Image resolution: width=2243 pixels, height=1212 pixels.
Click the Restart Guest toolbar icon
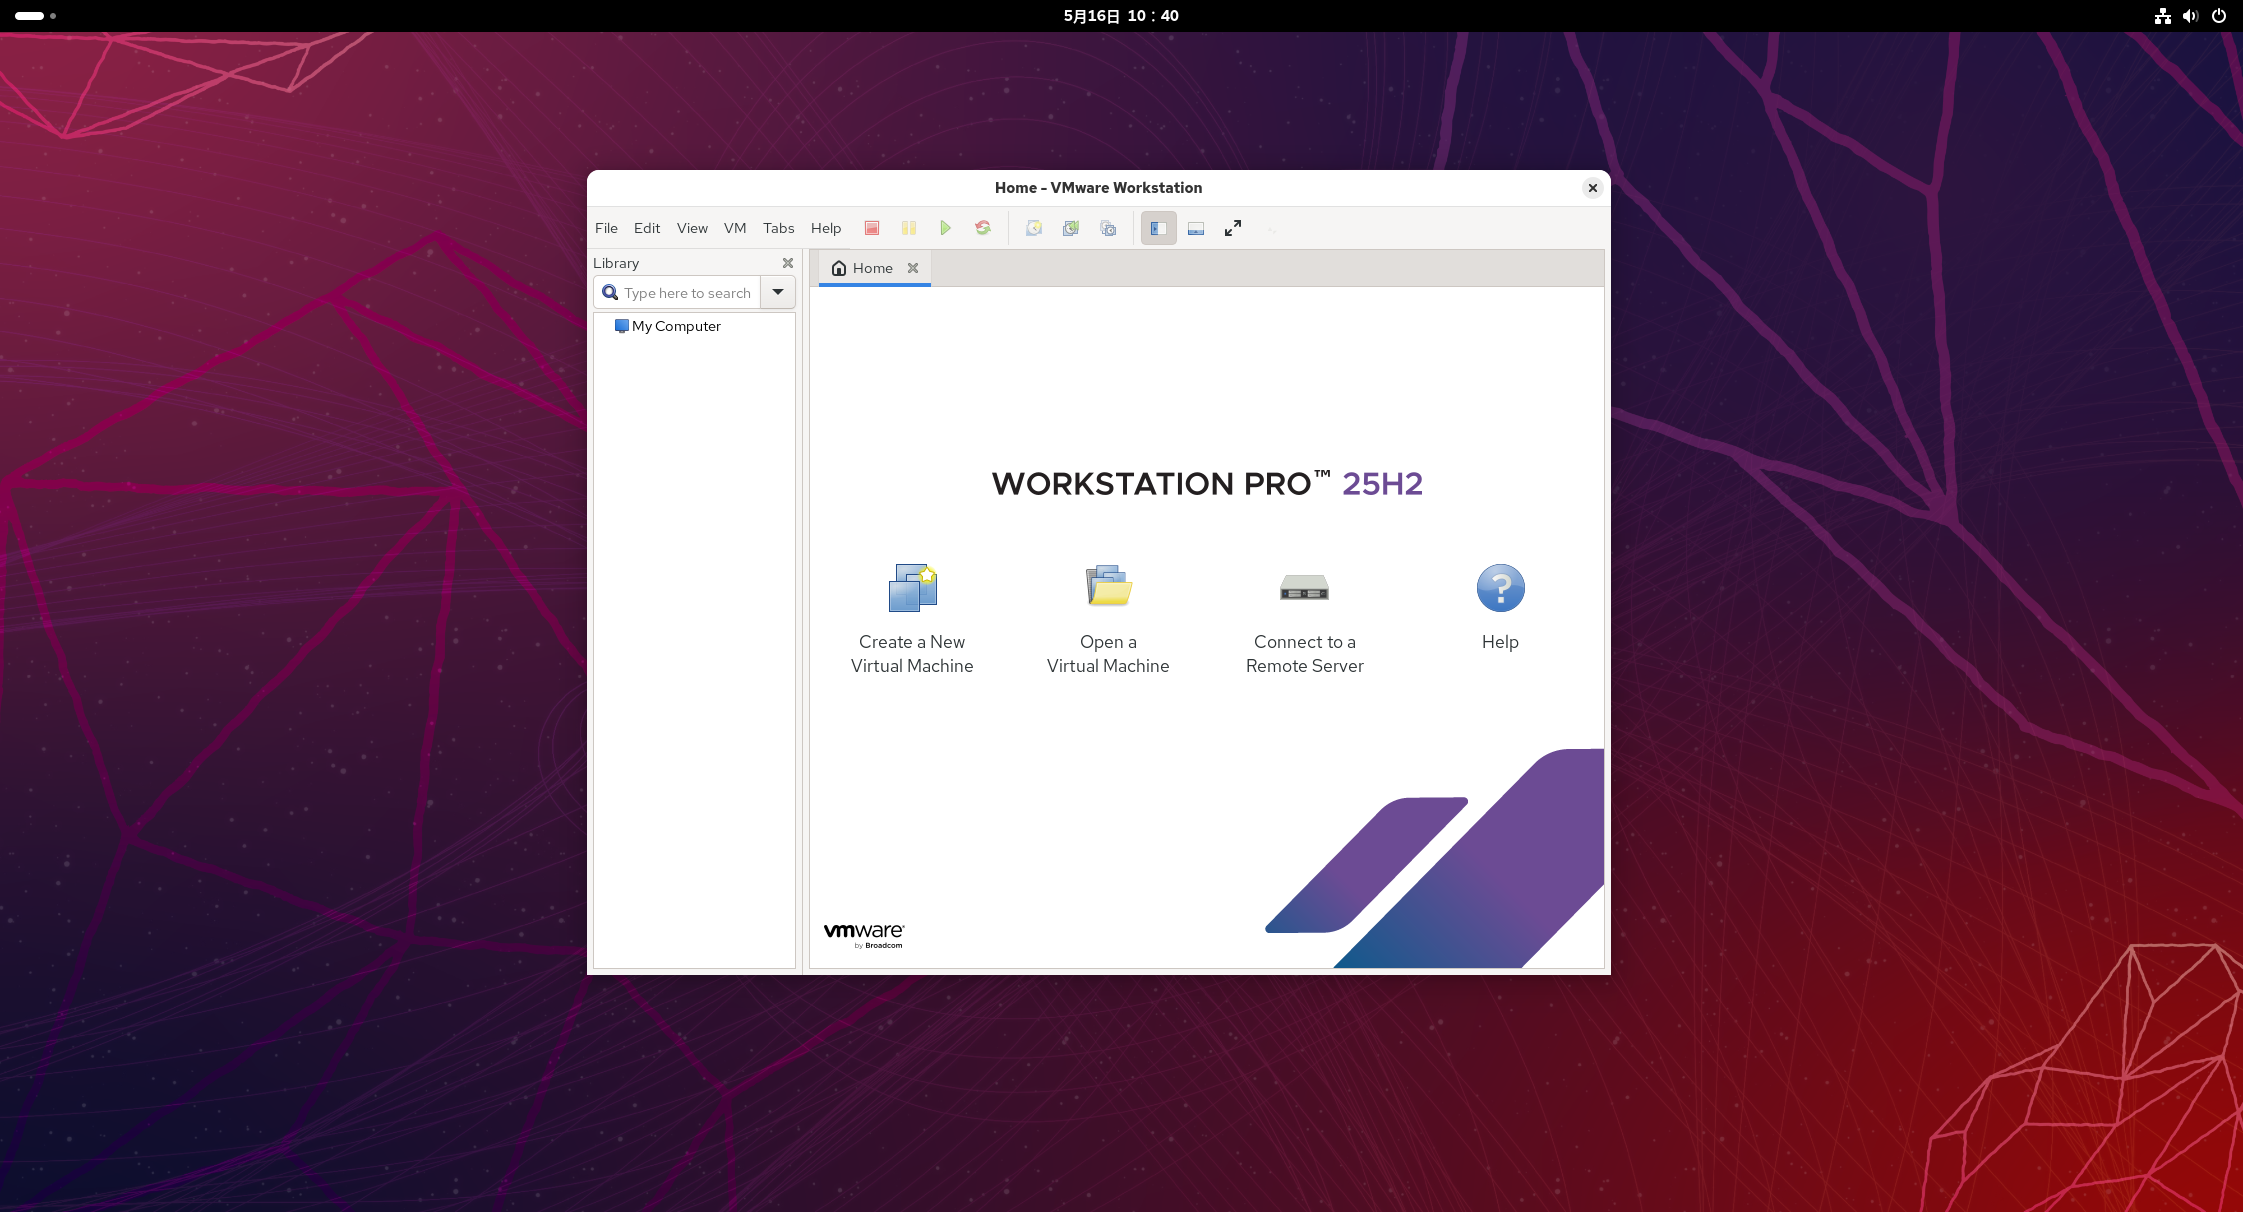click(983, 228)
